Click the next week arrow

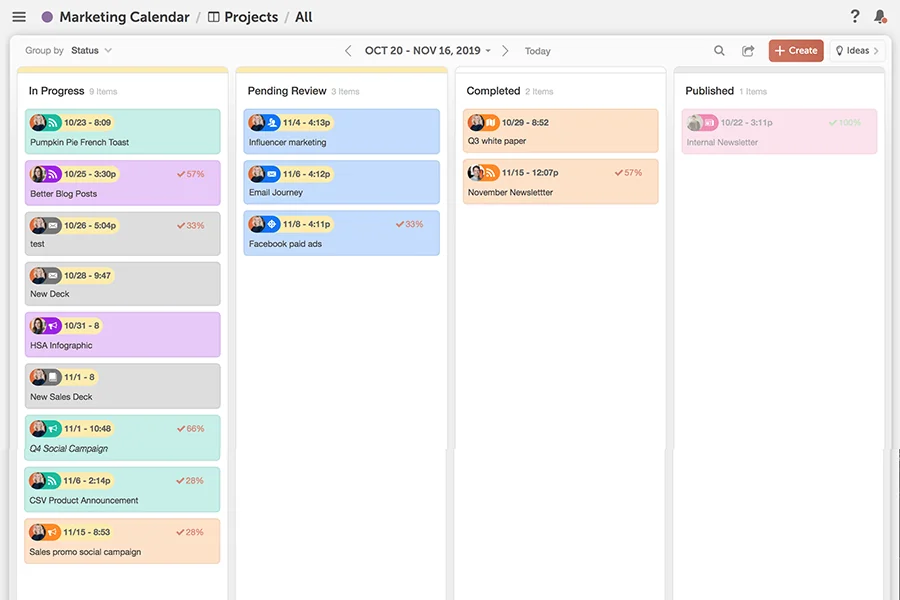pyautogui.click(x=505, y=50)
